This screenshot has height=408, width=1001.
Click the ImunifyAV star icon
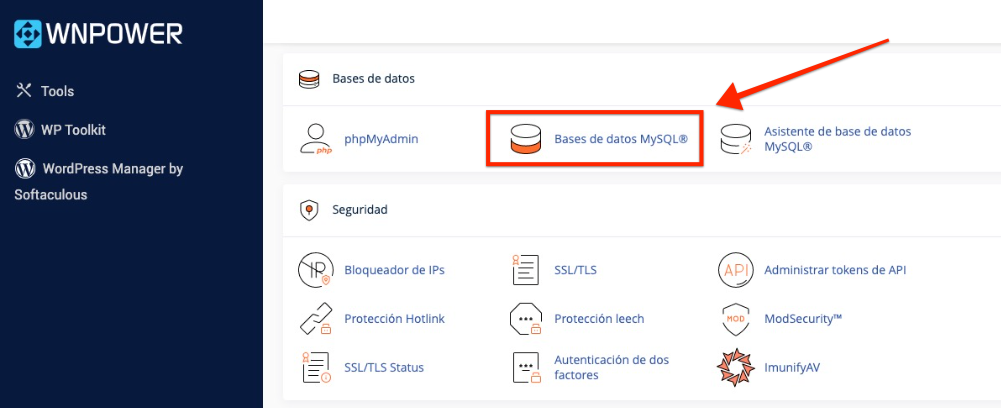pos(736,368)
